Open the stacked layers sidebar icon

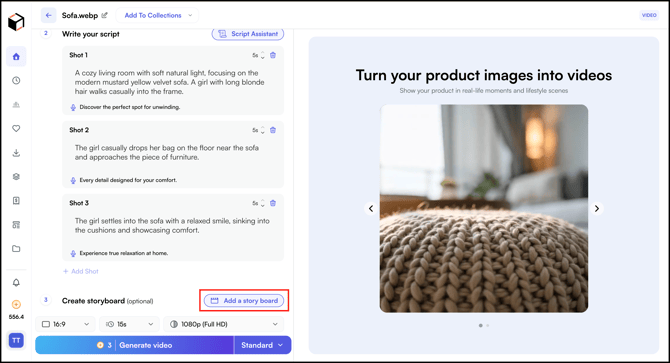(16, 176)
